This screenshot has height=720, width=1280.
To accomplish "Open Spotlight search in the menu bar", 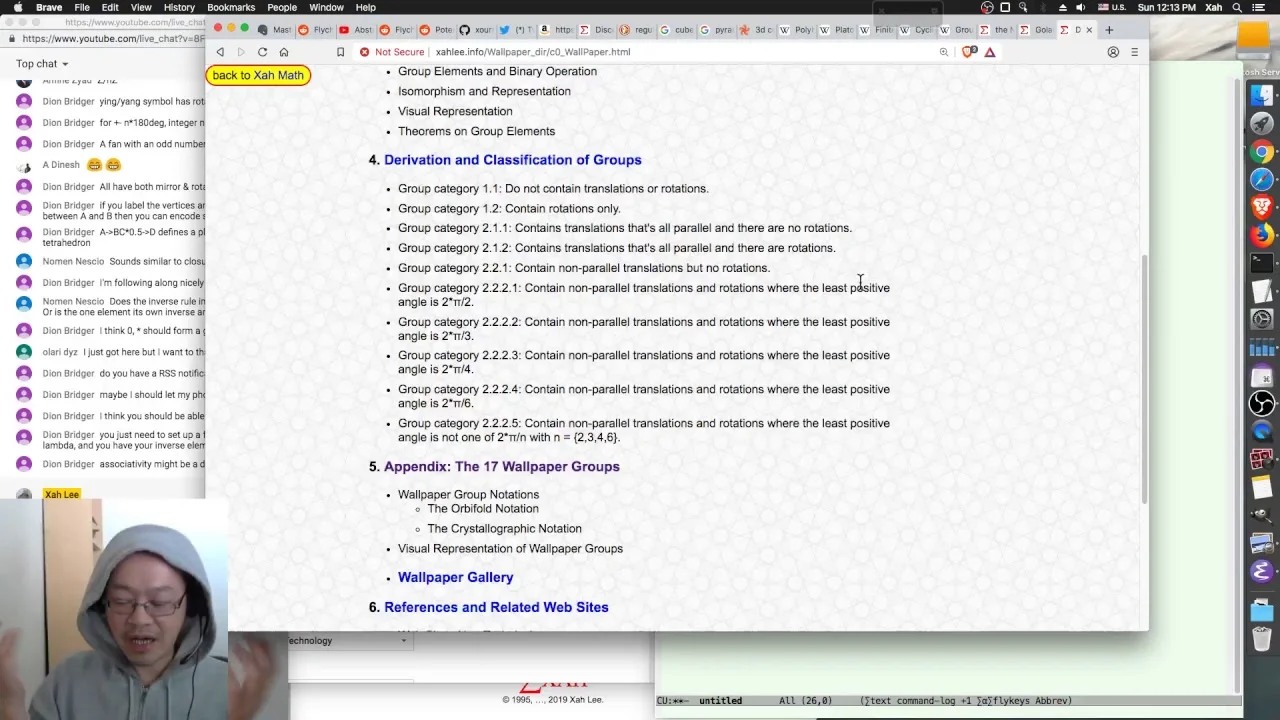I will [1238, 7].
